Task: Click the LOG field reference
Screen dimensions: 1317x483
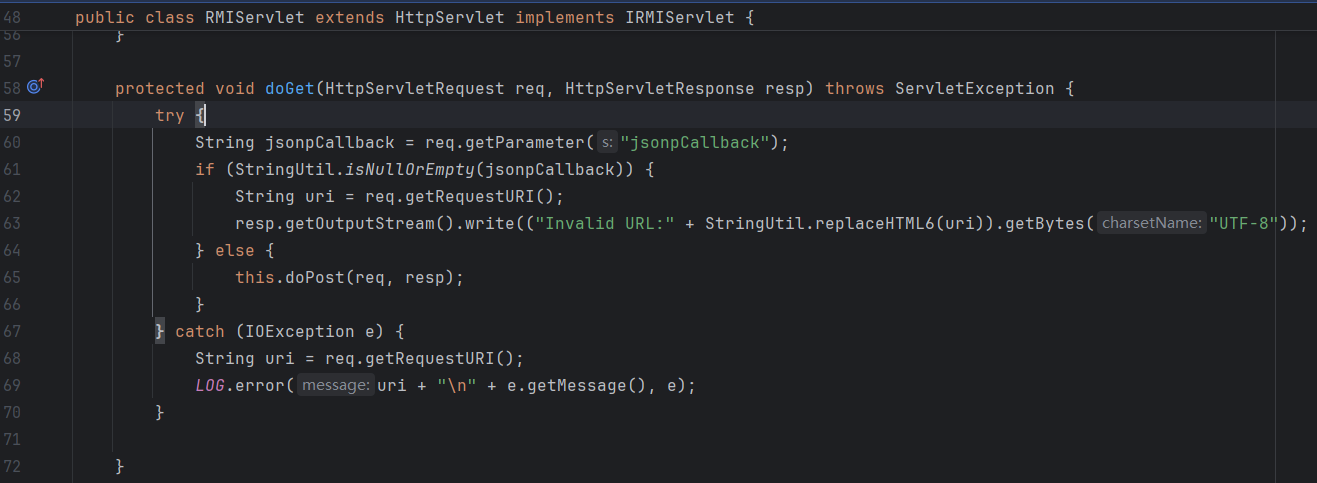Action: click(210, 385)
